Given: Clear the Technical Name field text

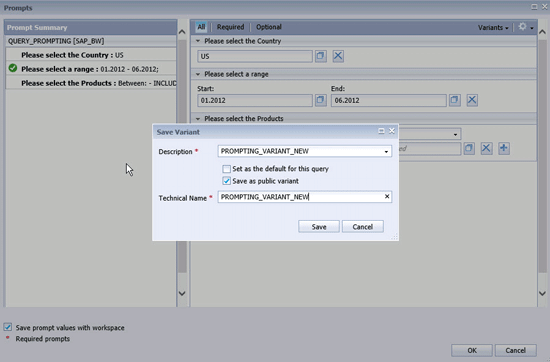Looking at the screenshot, I should point(387,197).
